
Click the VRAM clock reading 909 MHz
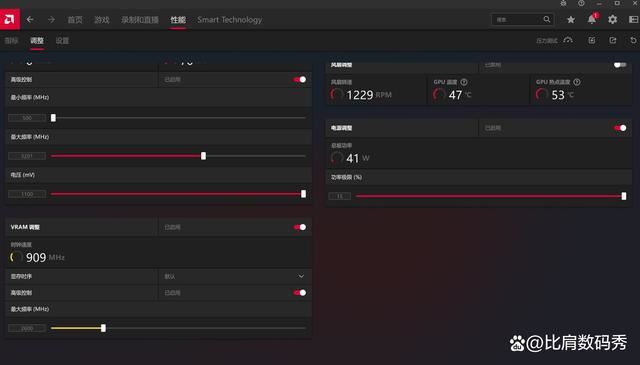tap(45, 257)
